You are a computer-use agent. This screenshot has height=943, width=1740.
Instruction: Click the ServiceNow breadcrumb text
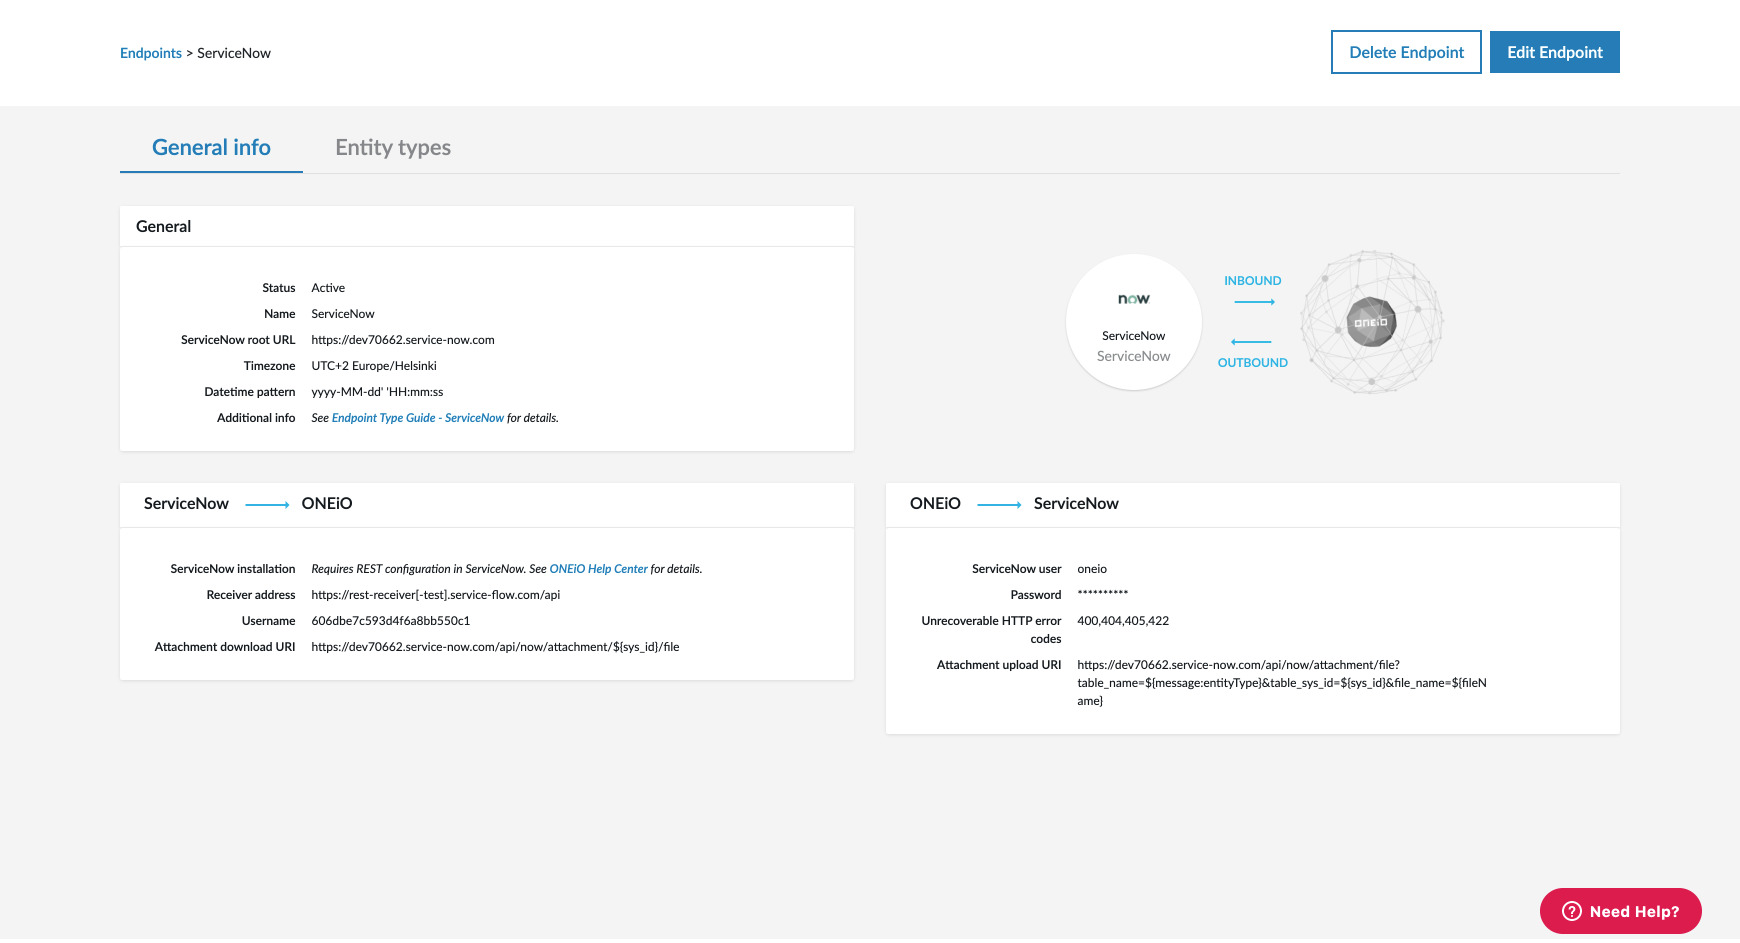tap(234, 53)
